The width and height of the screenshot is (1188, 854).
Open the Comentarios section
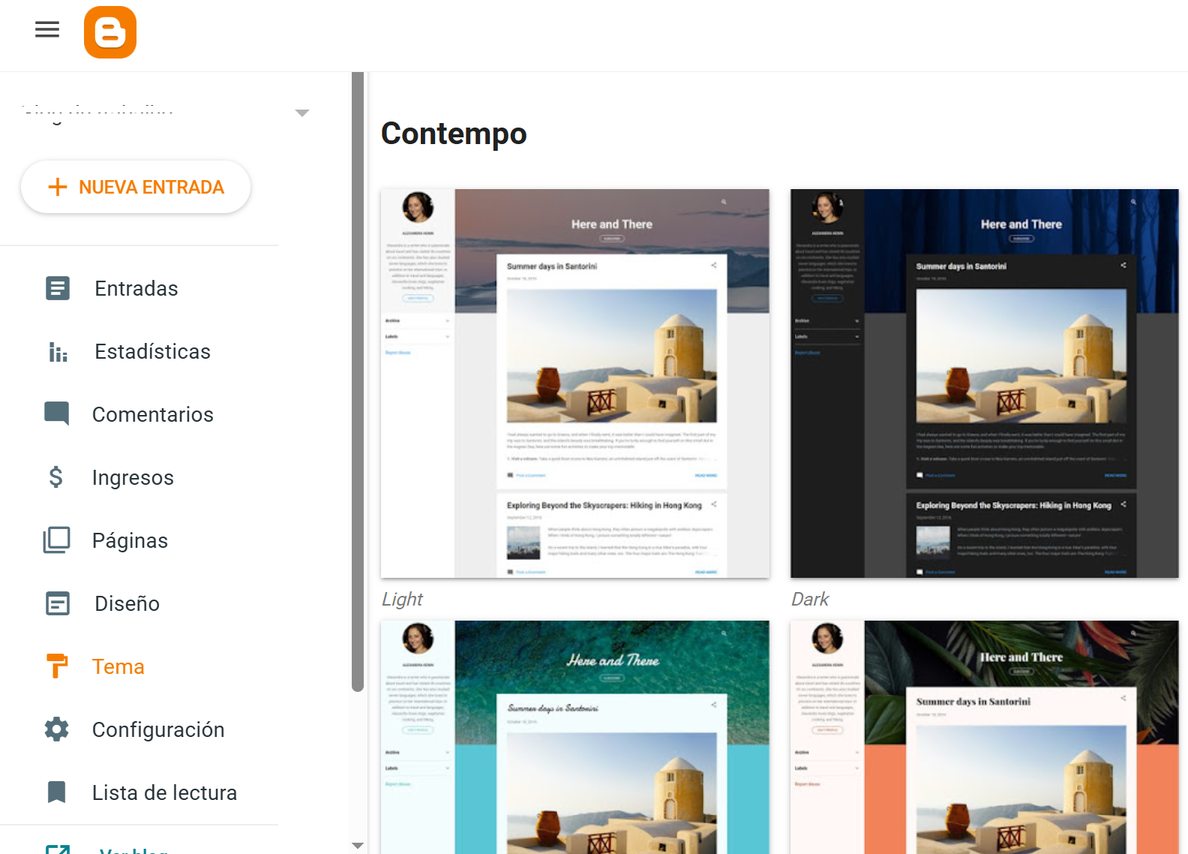pos(152,414)
